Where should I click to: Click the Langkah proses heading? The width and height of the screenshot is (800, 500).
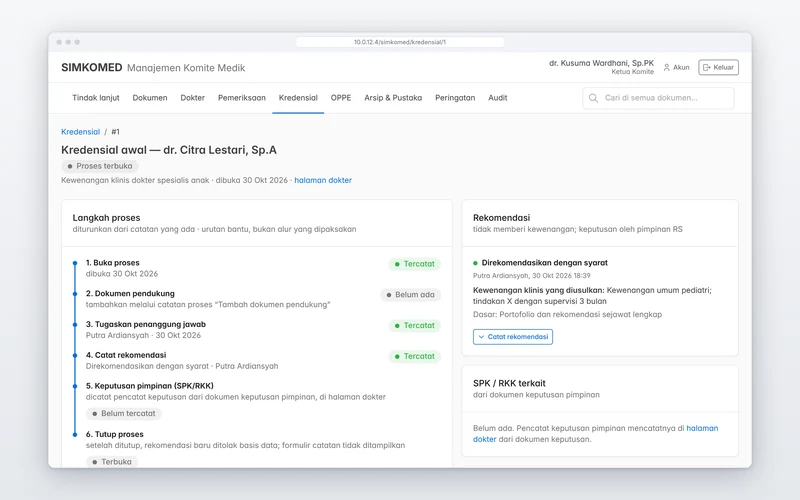106,218
